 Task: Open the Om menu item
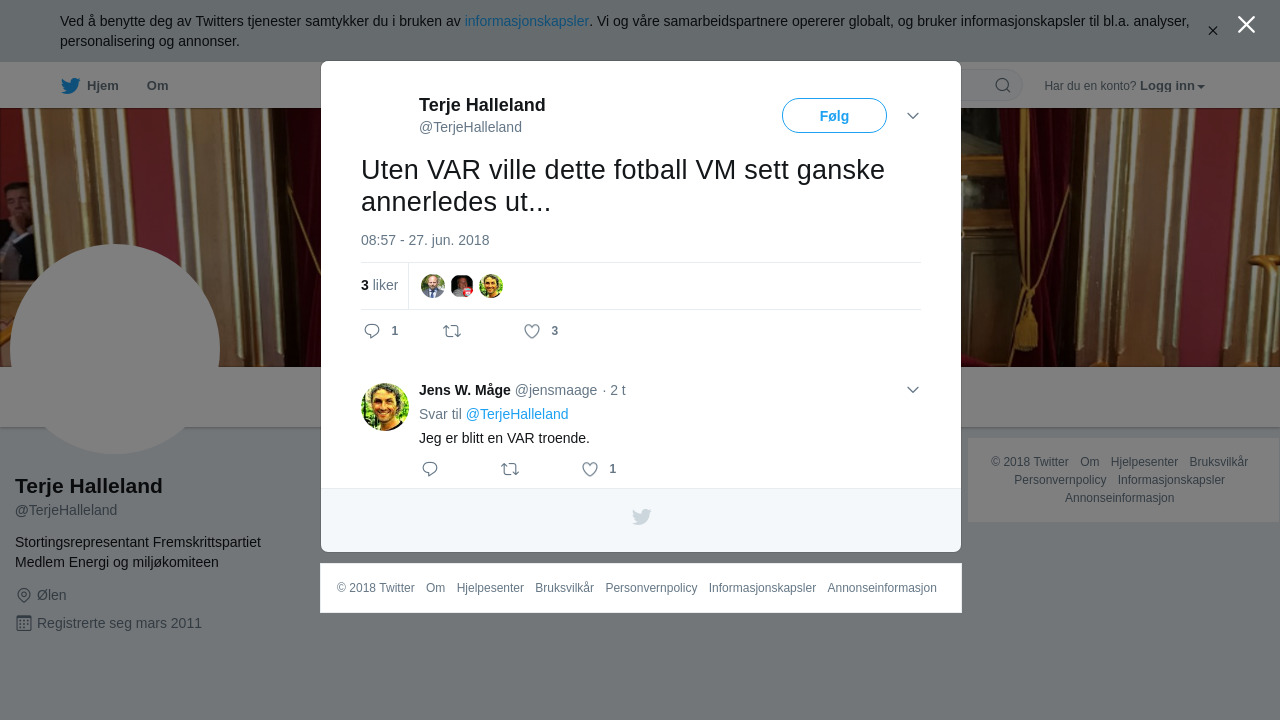(x=158, y=86)
